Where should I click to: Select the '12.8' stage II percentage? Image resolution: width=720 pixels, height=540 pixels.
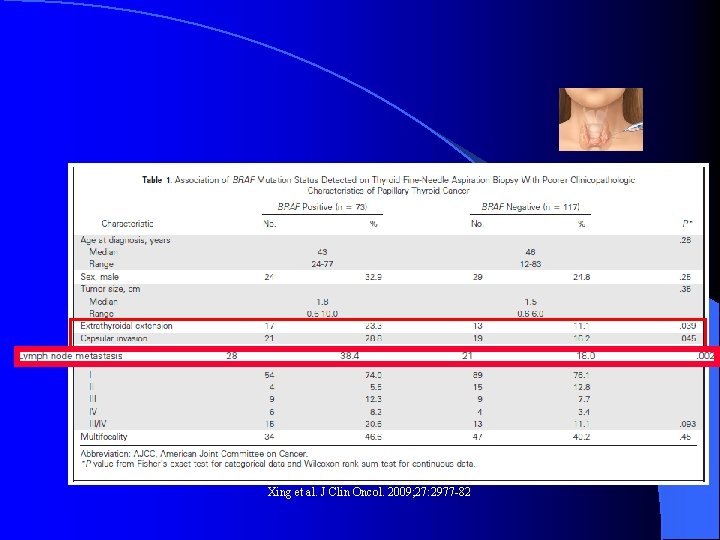coord(581,388)
